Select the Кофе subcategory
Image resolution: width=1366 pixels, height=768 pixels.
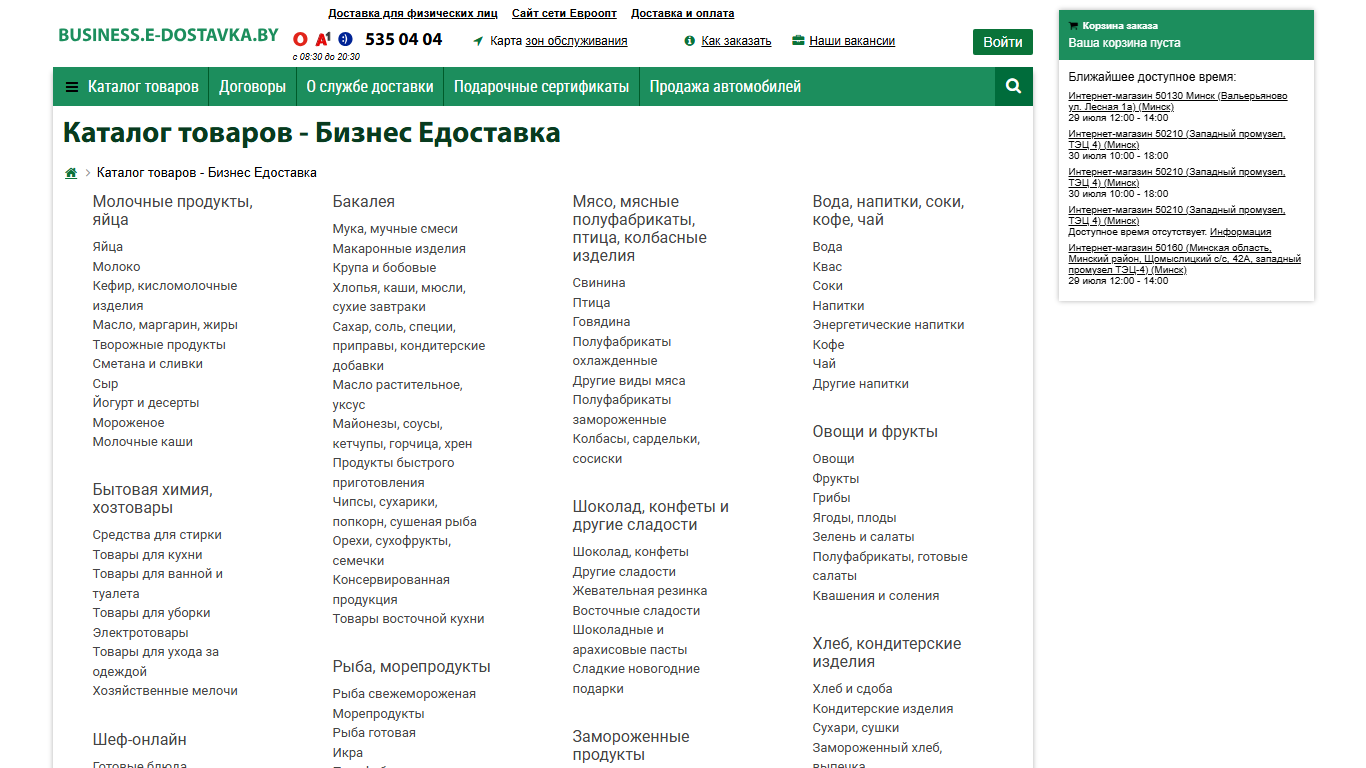(x=828, y=345)
